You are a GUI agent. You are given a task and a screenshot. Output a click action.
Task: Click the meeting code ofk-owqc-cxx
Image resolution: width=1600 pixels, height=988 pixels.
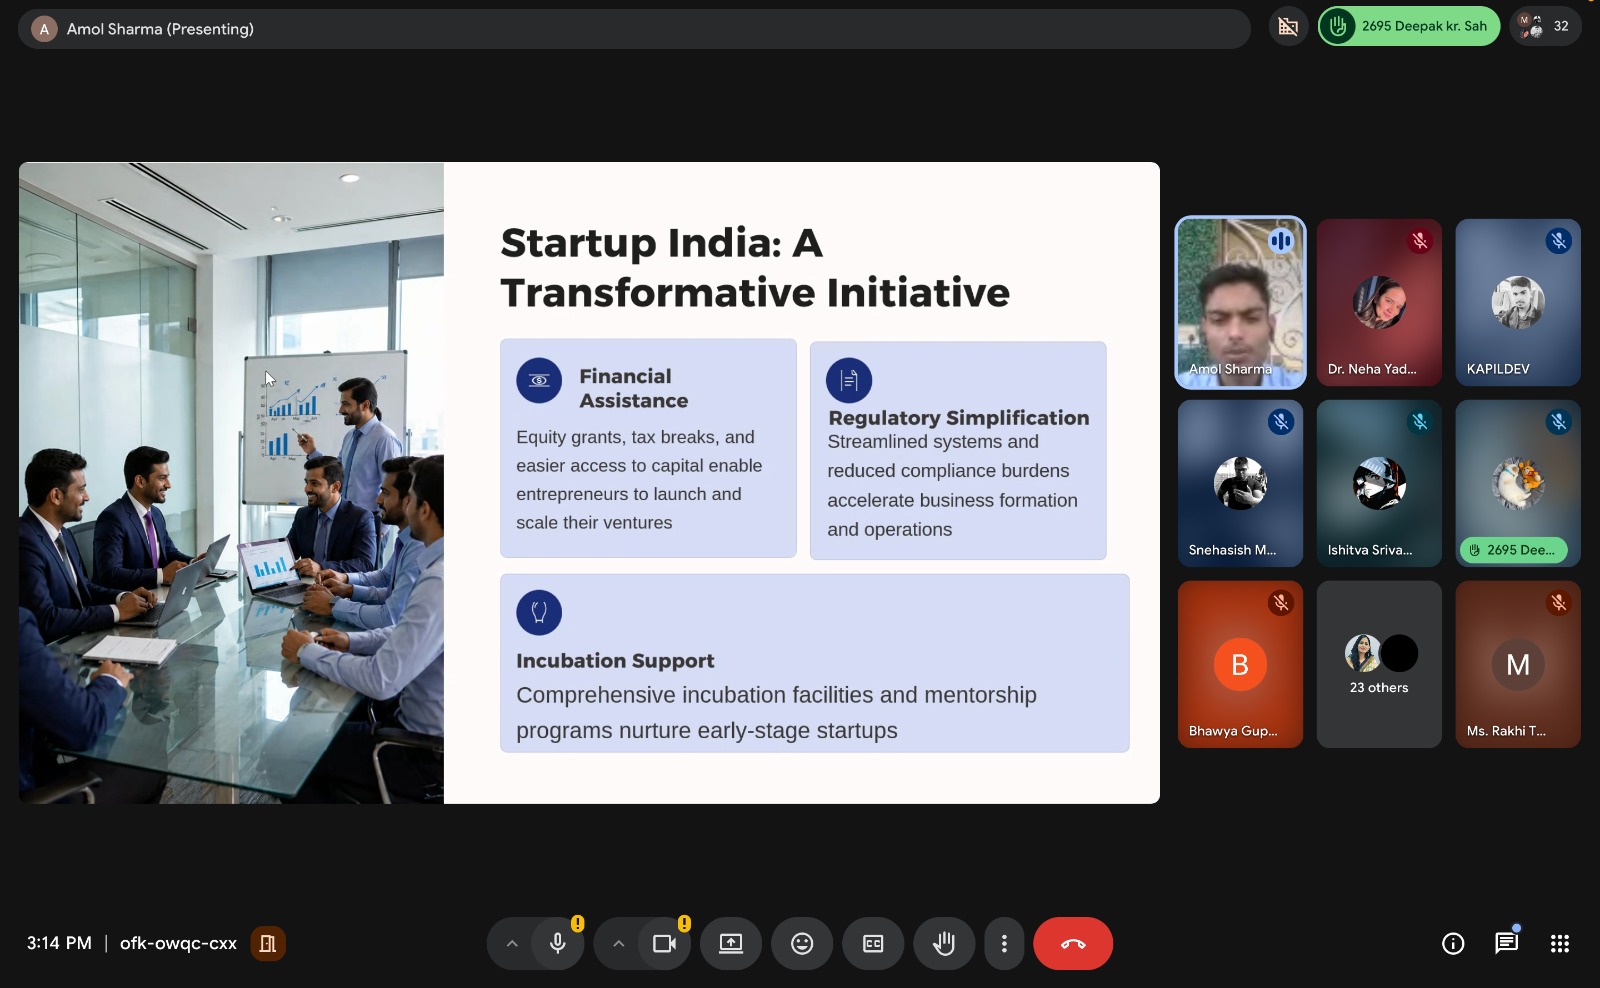178,943
